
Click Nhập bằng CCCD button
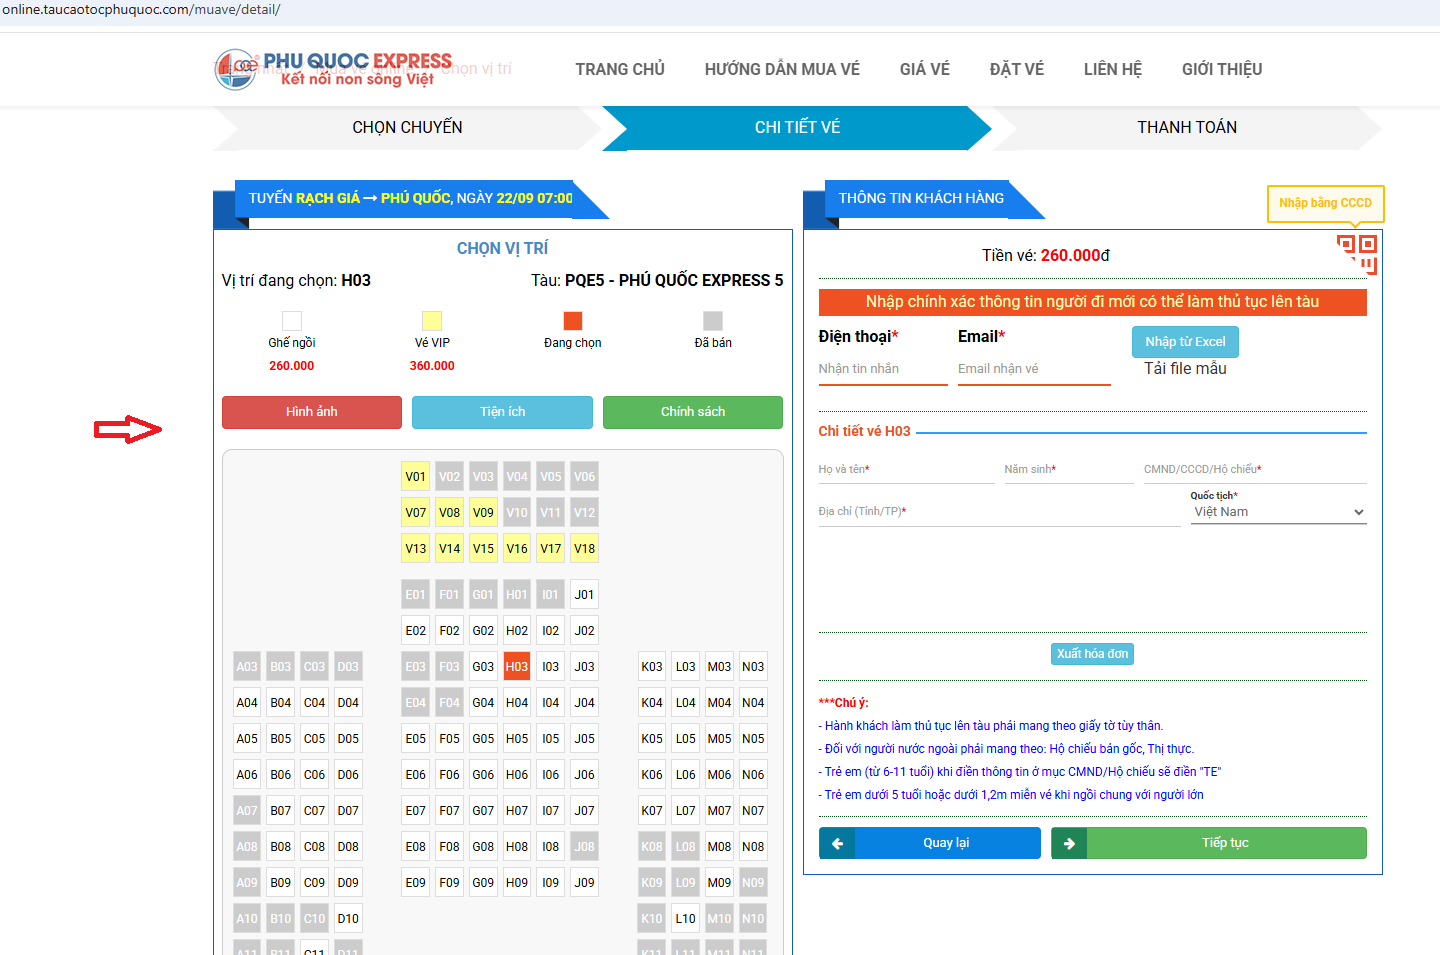1326,203
